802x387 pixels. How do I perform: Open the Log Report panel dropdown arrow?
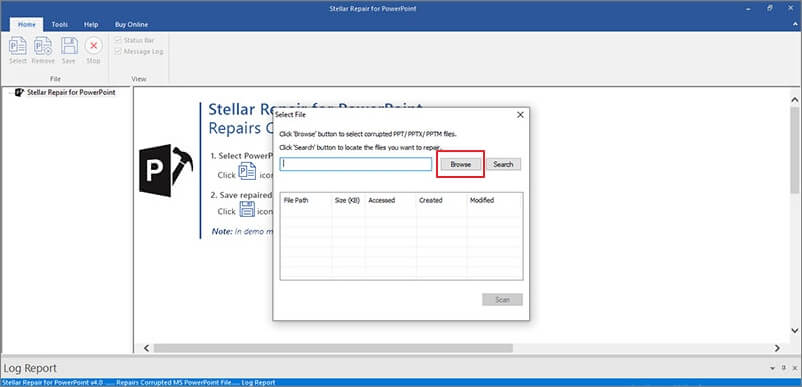772,368
